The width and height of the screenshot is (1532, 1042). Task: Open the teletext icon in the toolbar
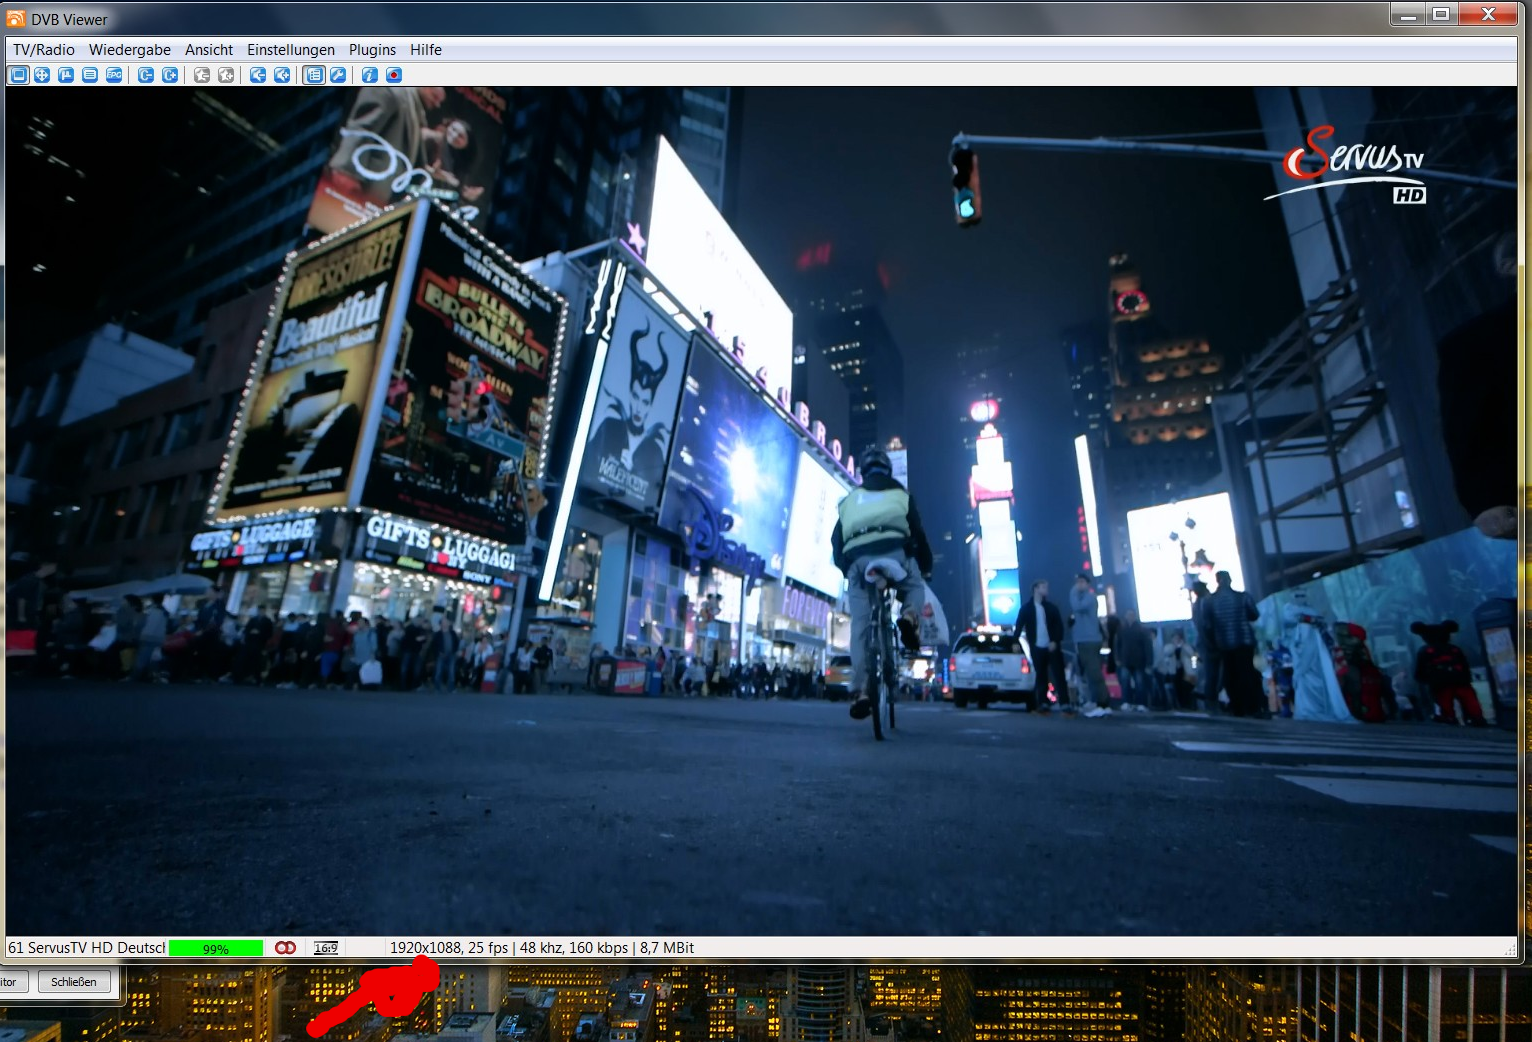pyautogui.click(x=90, y=75)
